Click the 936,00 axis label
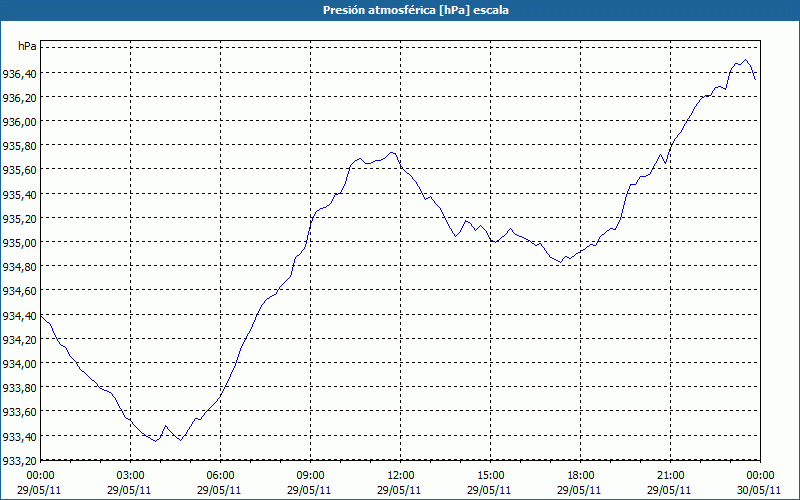 pos(19,122)
